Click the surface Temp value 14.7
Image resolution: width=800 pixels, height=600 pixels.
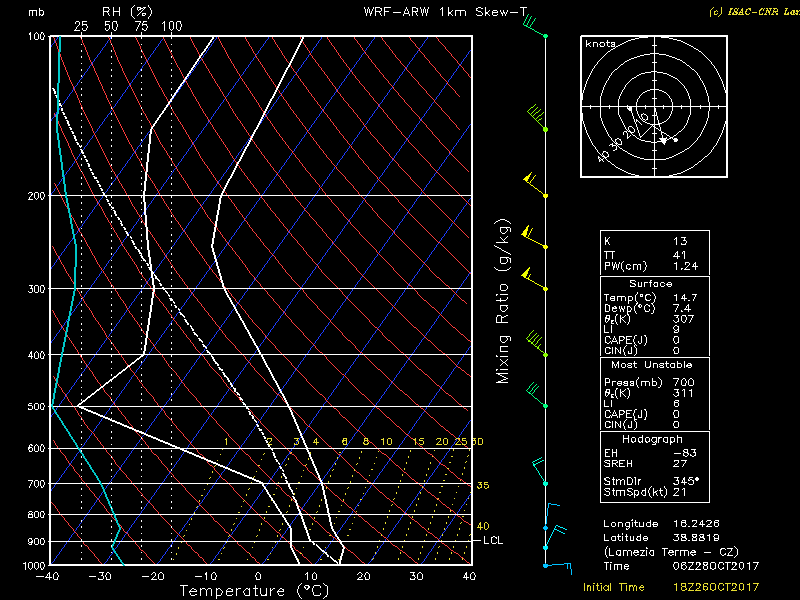685,298
